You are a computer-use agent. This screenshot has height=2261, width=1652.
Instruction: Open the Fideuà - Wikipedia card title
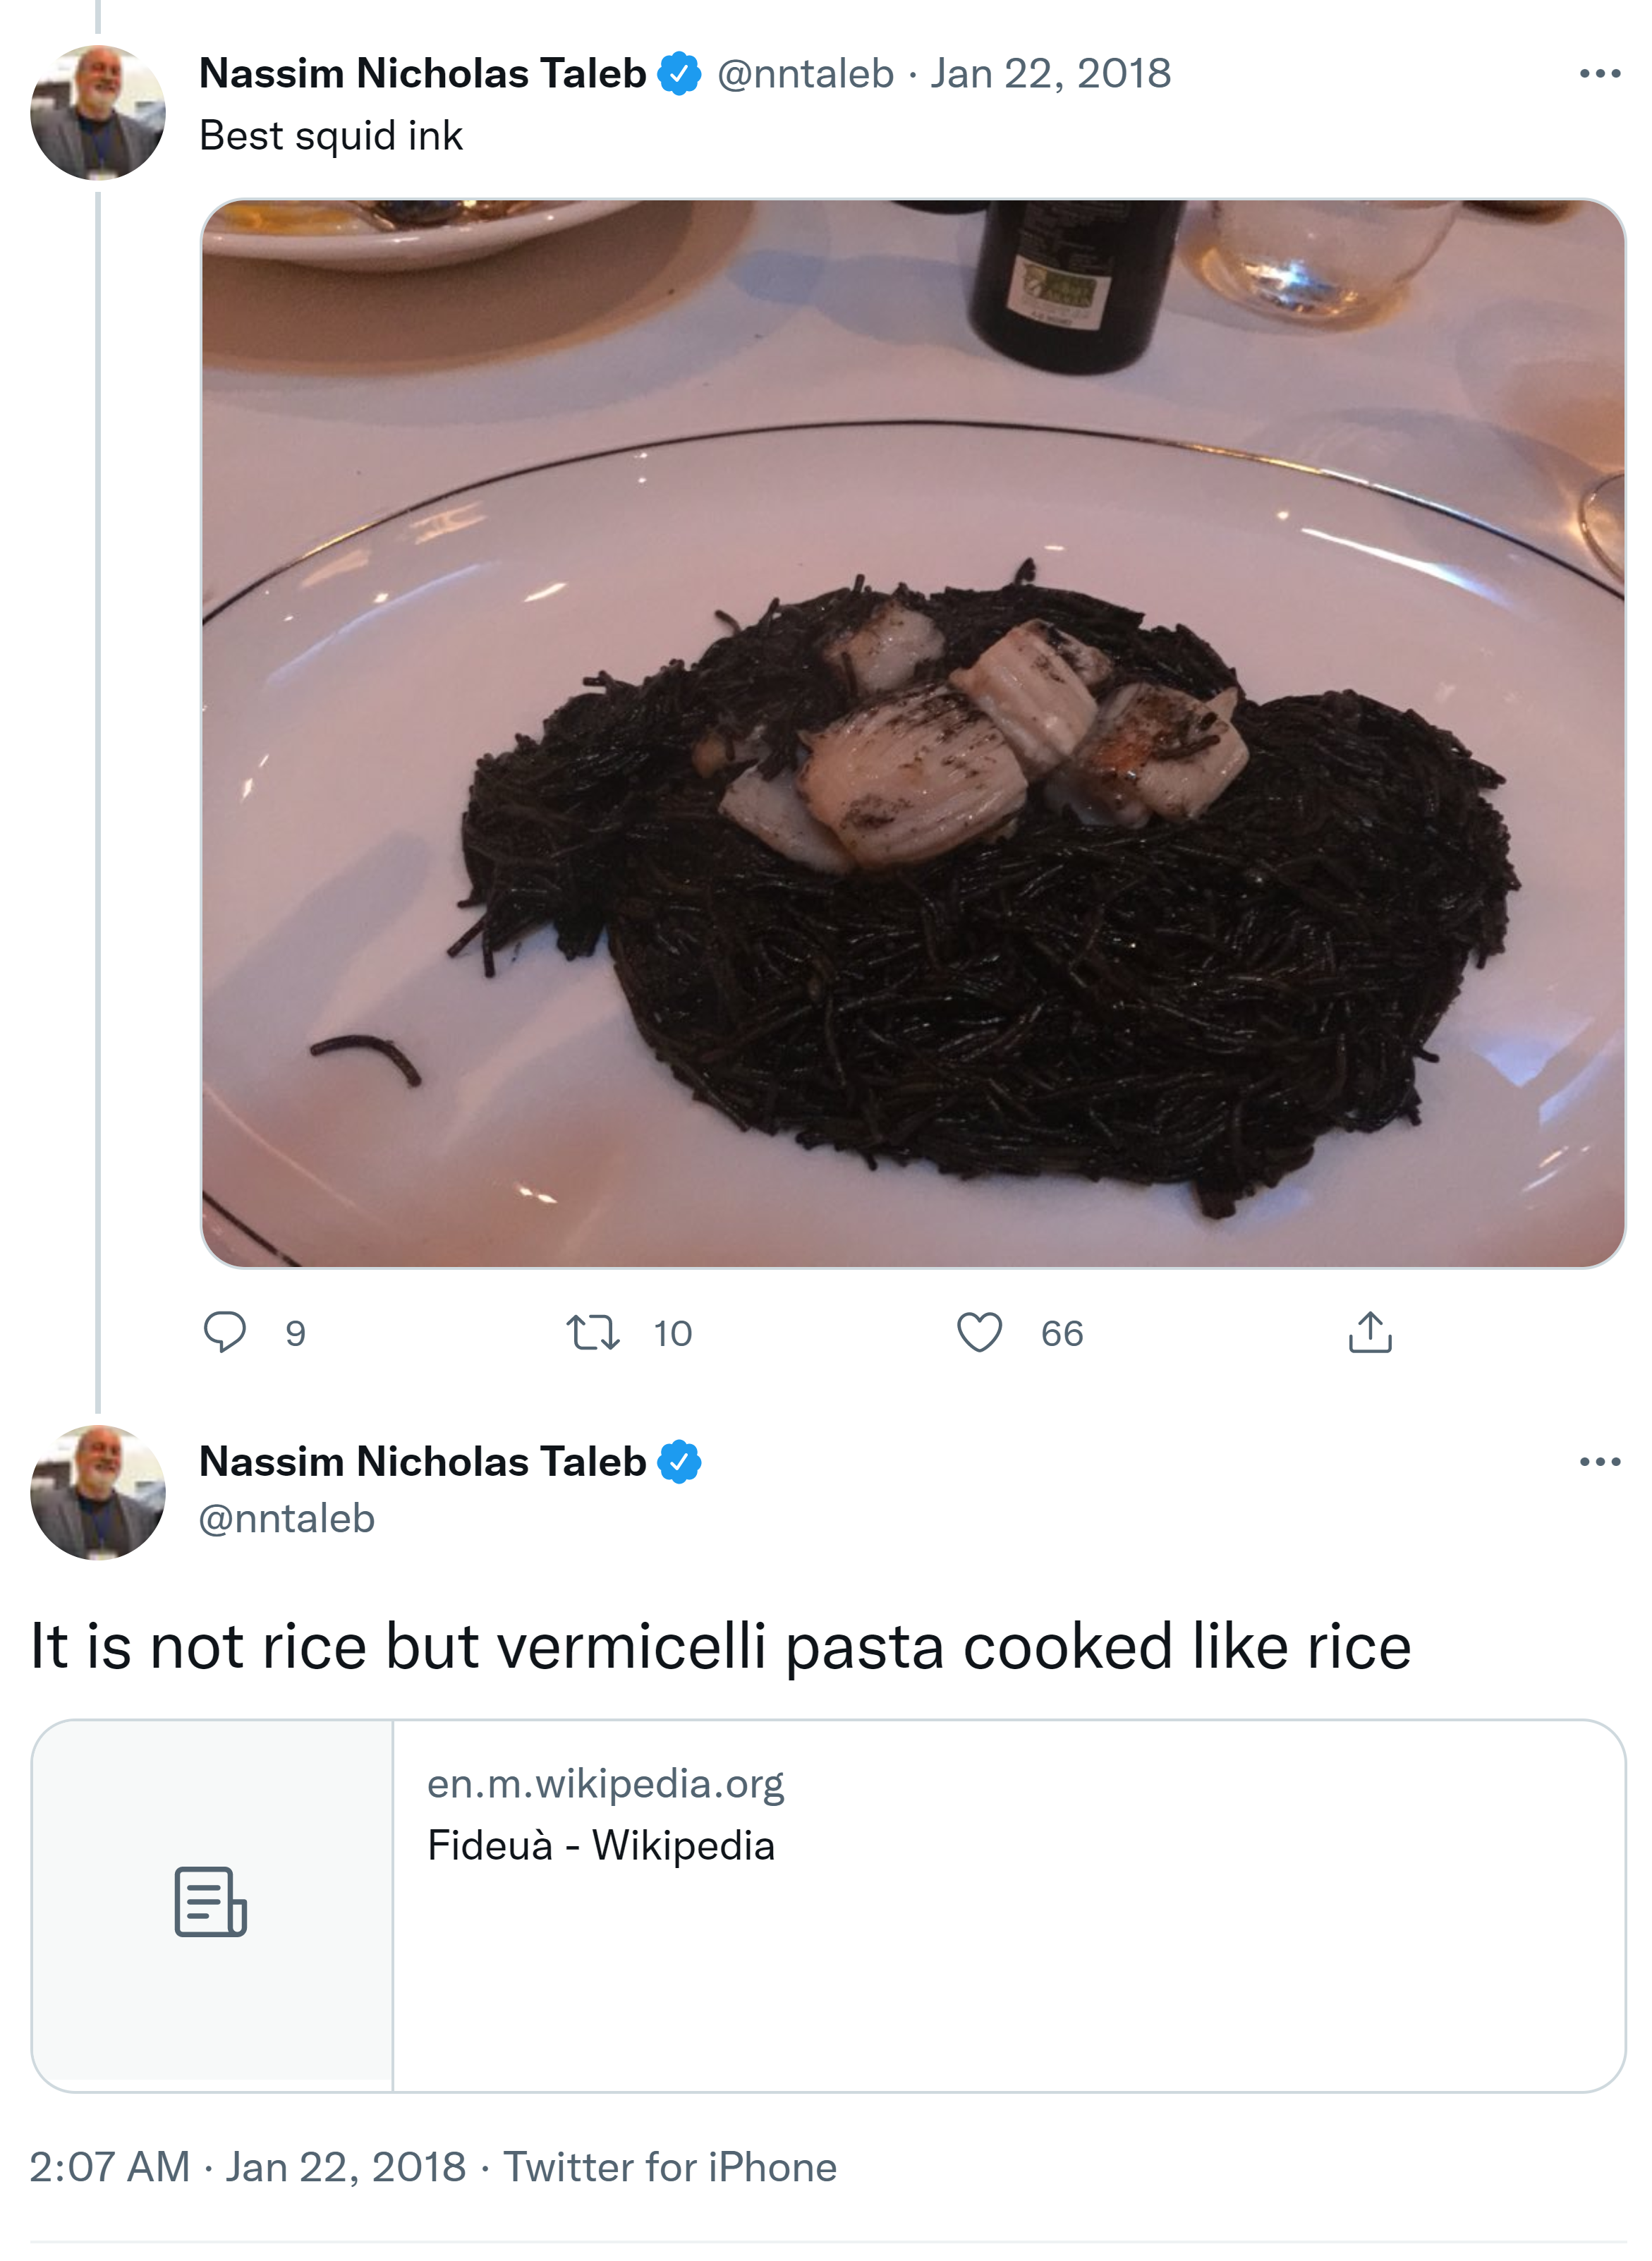point(601,1845)
